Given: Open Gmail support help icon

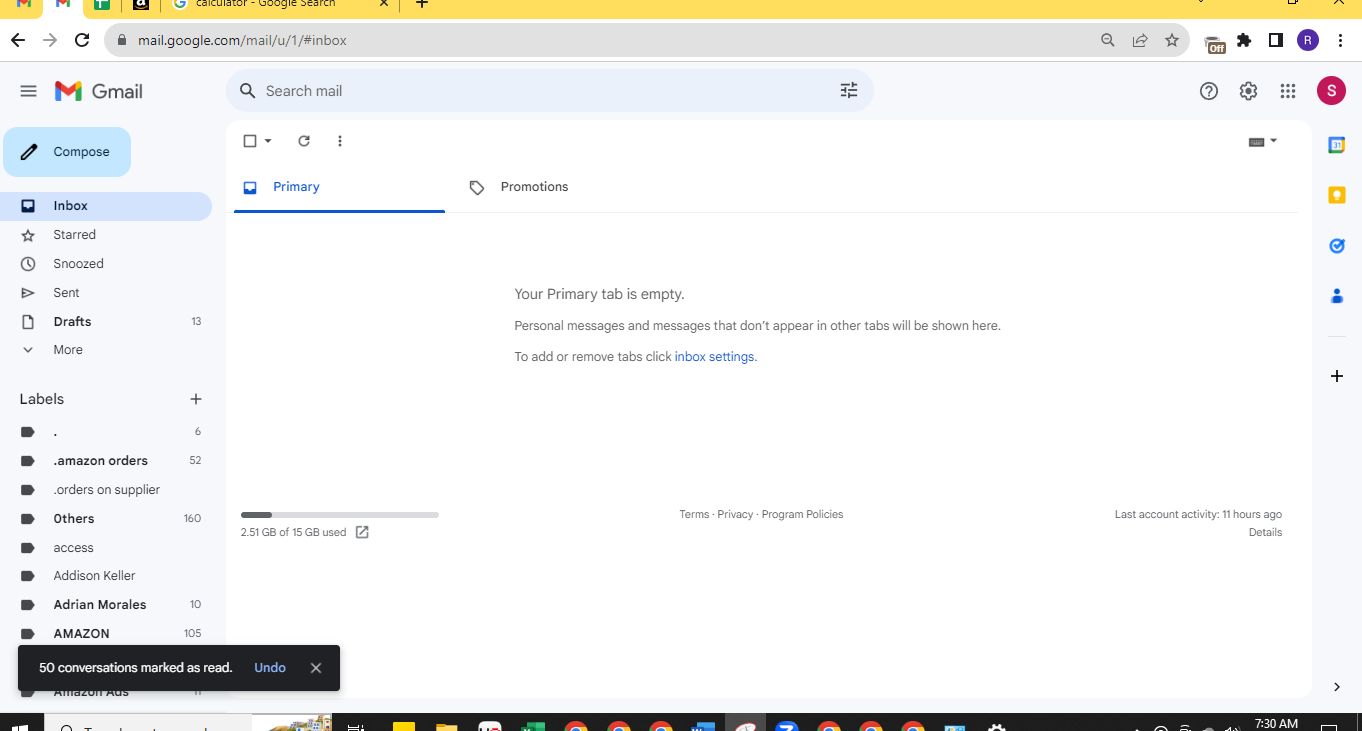Looking at the screenshot, I should click(1209, 91).
